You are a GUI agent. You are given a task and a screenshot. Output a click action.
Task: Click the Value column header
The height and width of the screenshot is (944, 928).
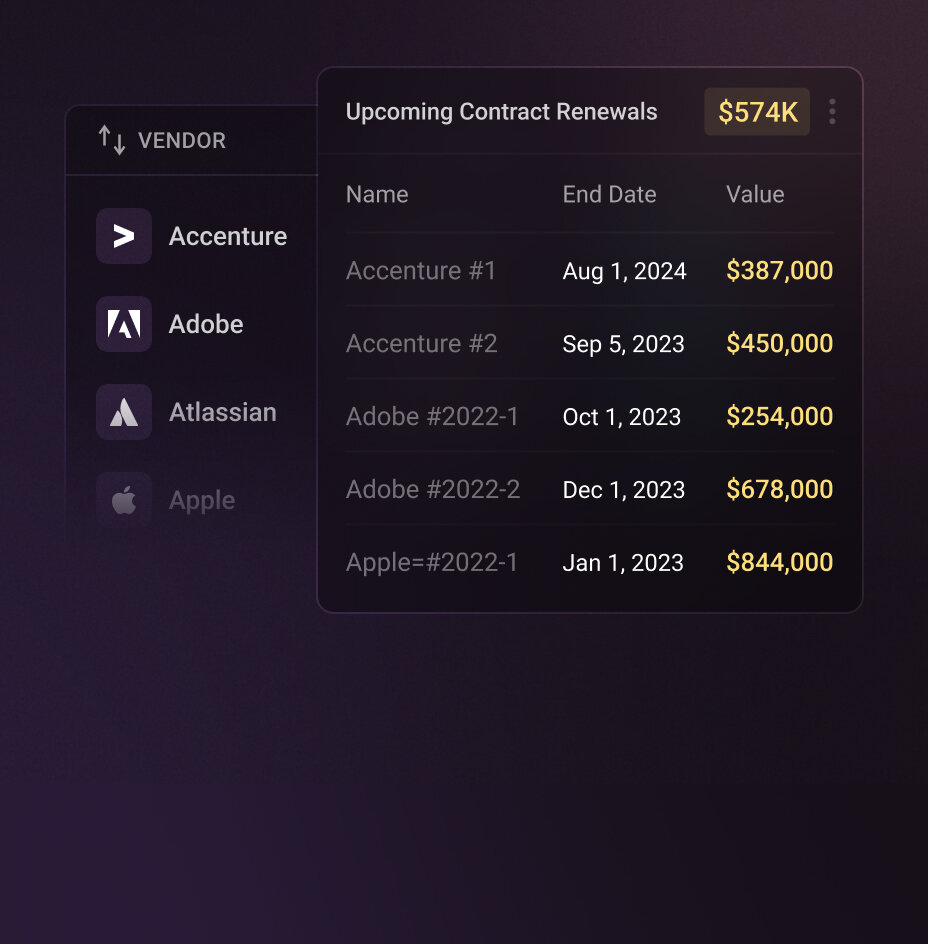point(755,194)
